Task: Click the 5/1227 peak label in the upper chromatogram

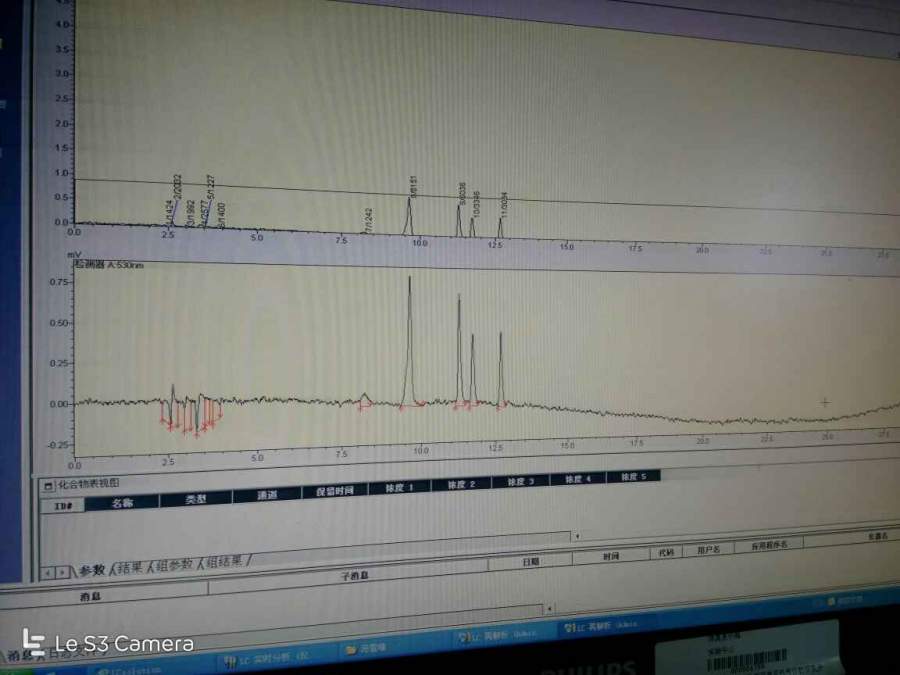Action: (x=211, y=188)
